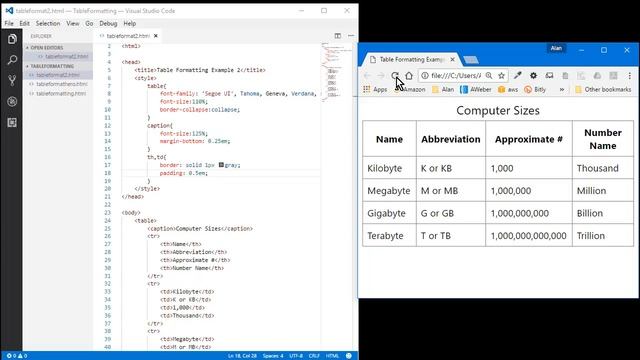The height and width of the screenshot is (360, 640).
Task: Open a new Chrome tab
Action: coord(471,60)
